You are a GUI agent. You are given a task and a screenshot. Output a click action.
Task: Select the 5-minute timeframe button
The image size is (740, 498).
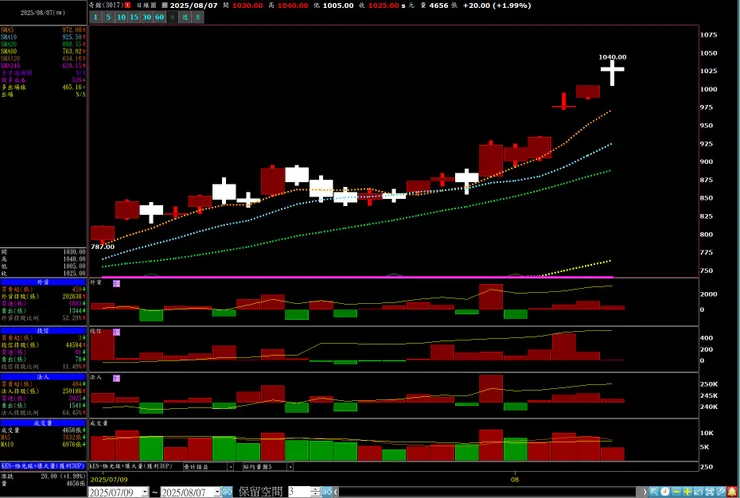click(x=108, y=17)
